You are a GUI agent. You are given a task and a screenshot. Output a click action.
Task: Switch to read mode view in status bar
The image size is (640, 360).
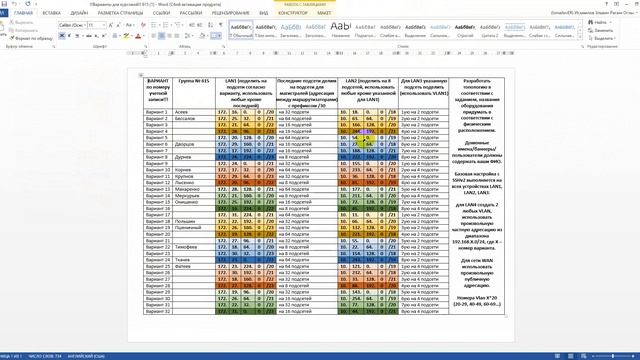click(x=557, y=356)
